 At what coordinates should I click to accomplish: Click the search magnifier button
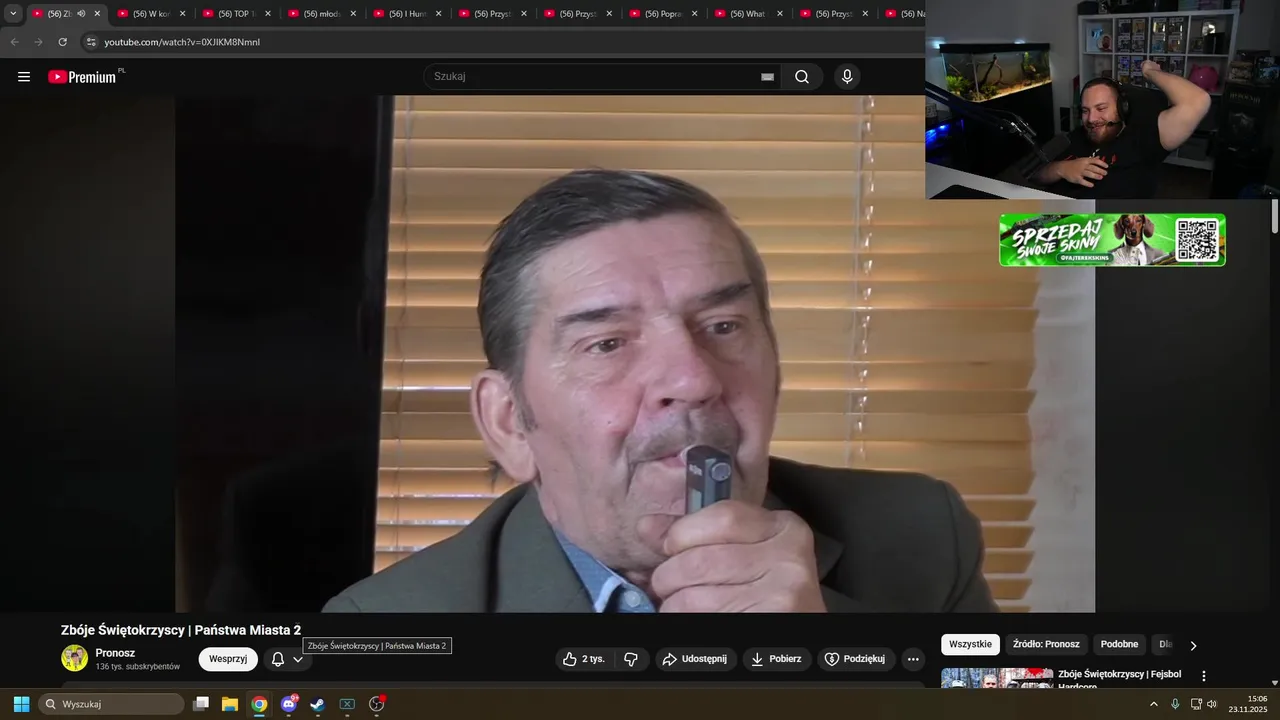[802, 77]
